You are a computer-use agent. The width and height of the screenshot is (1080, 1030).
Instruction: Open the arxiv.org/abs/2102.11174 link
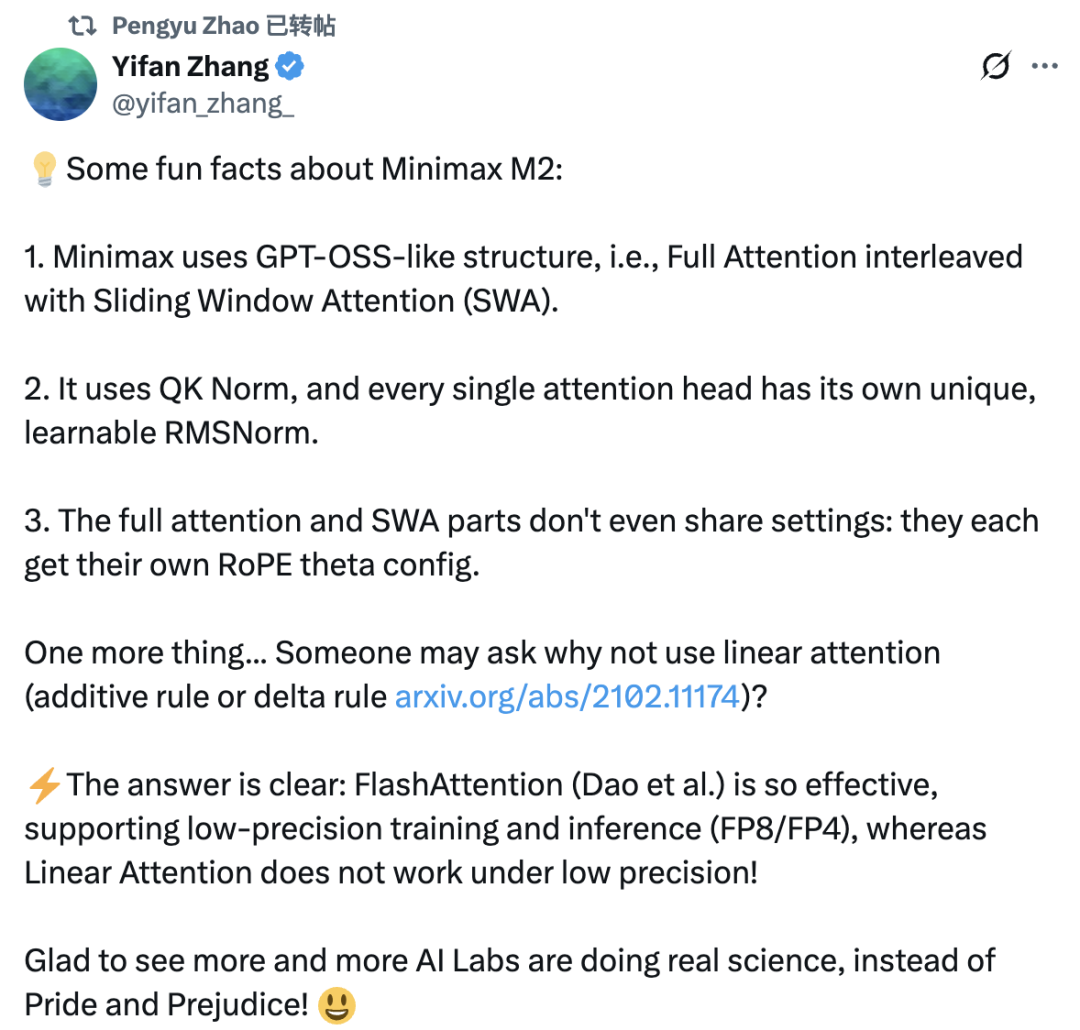pyautogui.click(x=567, y=696)
